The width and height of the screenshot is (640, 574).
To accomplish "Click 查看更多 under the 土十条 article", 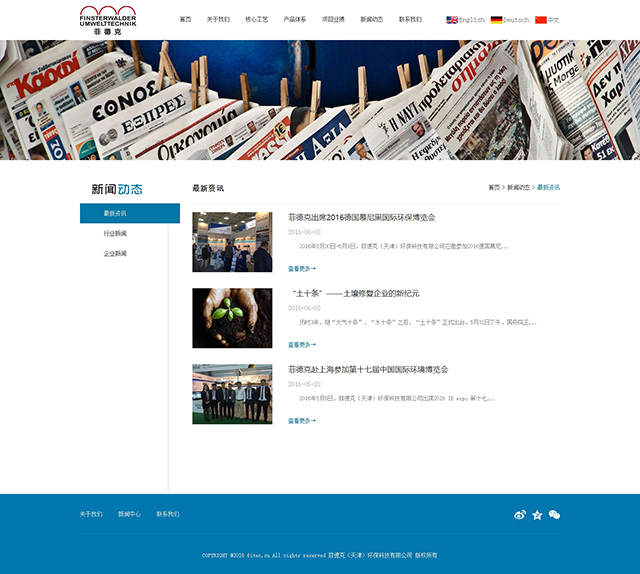I will coord(301,345).
